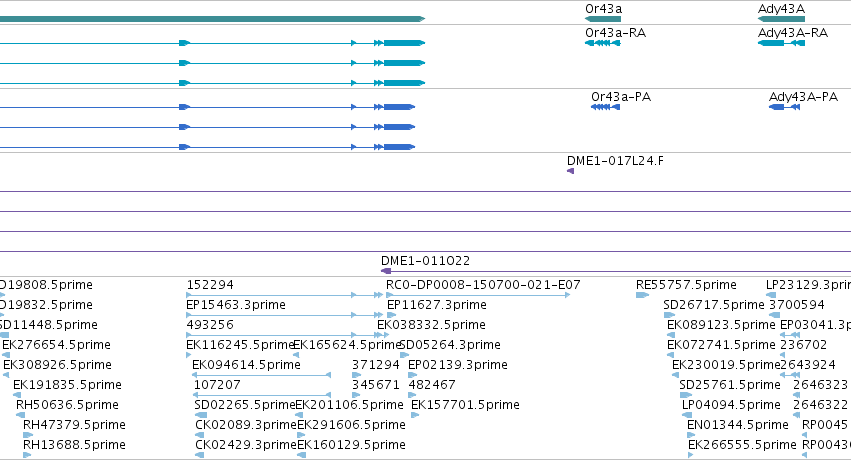
Task: Click the EK157701.5prime label
Action: [465, 405]
